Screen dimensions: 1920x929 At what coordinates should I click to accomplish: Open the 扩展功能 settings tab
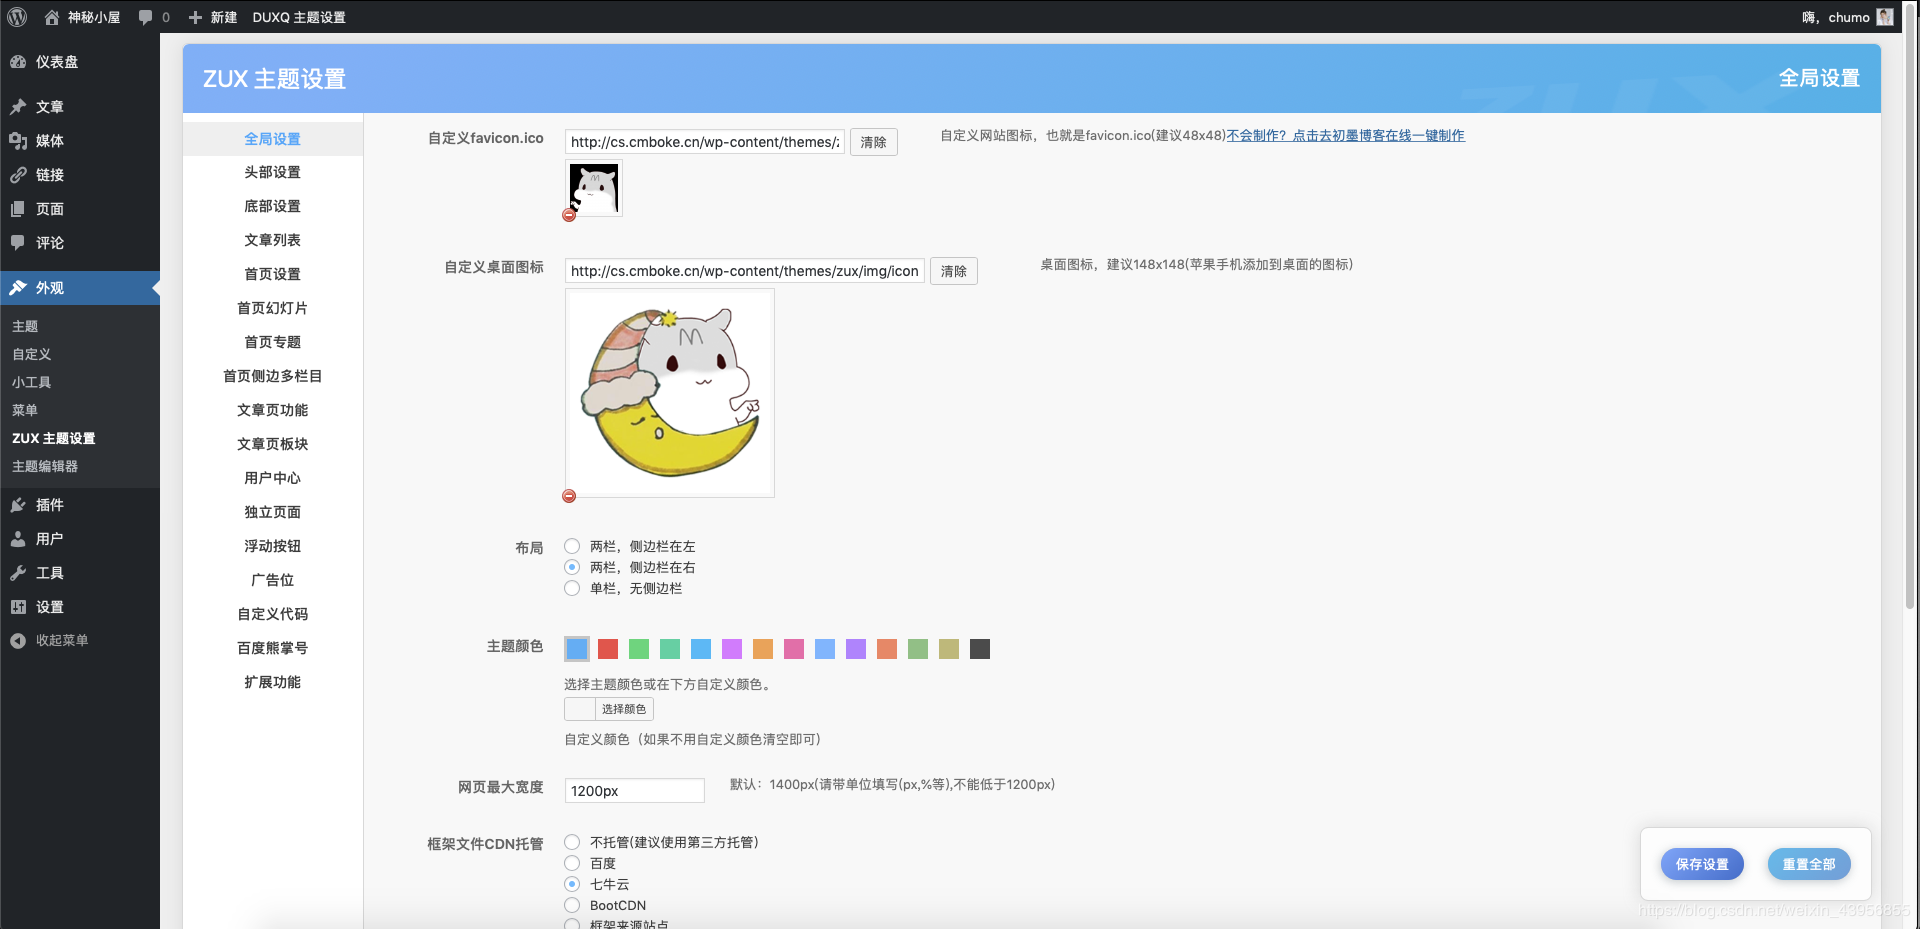tap(273, 682)
